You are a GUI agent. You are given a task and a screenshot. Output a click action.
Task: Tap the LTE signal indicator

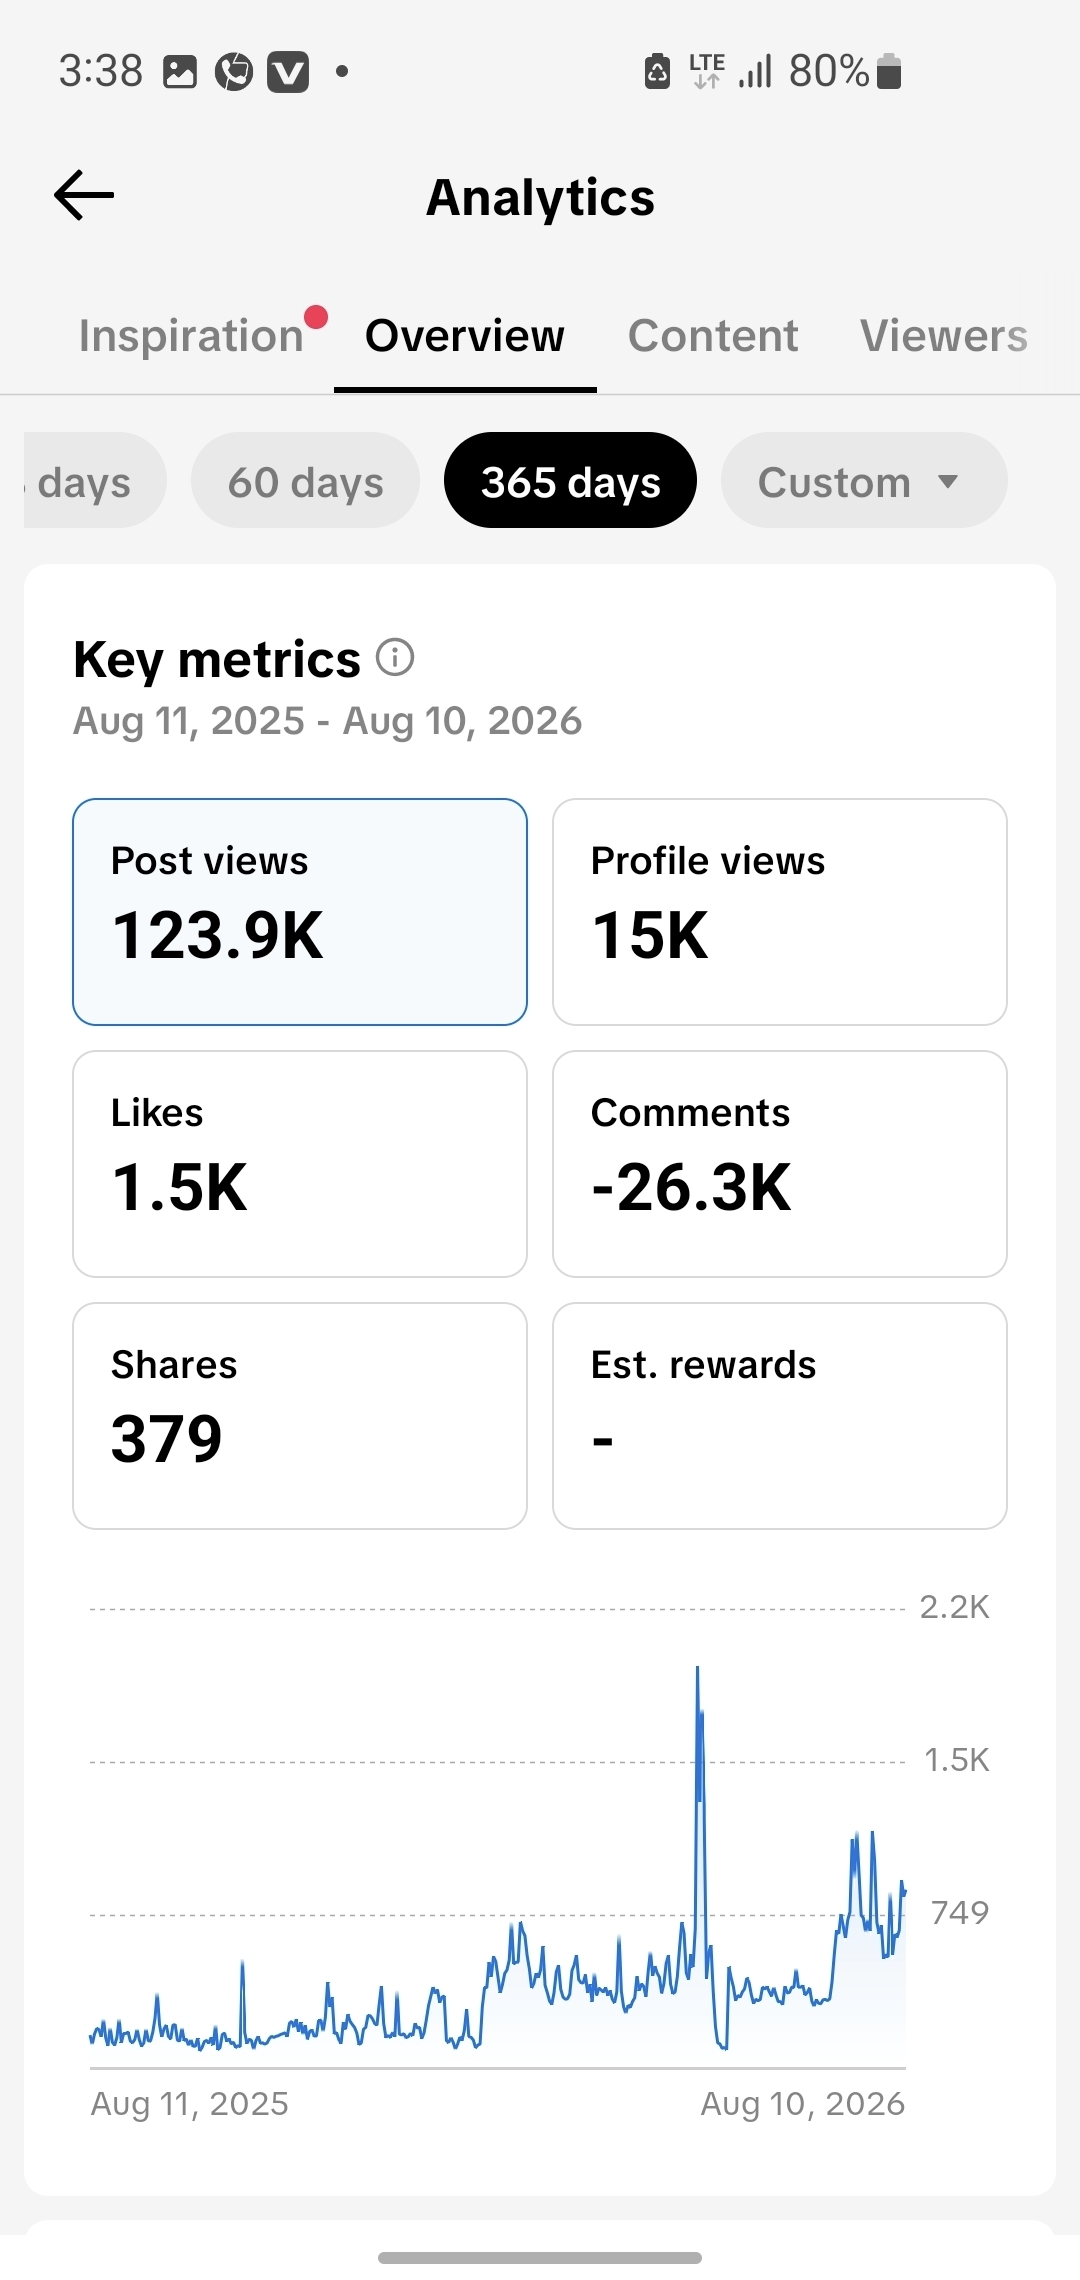[707, 72]
